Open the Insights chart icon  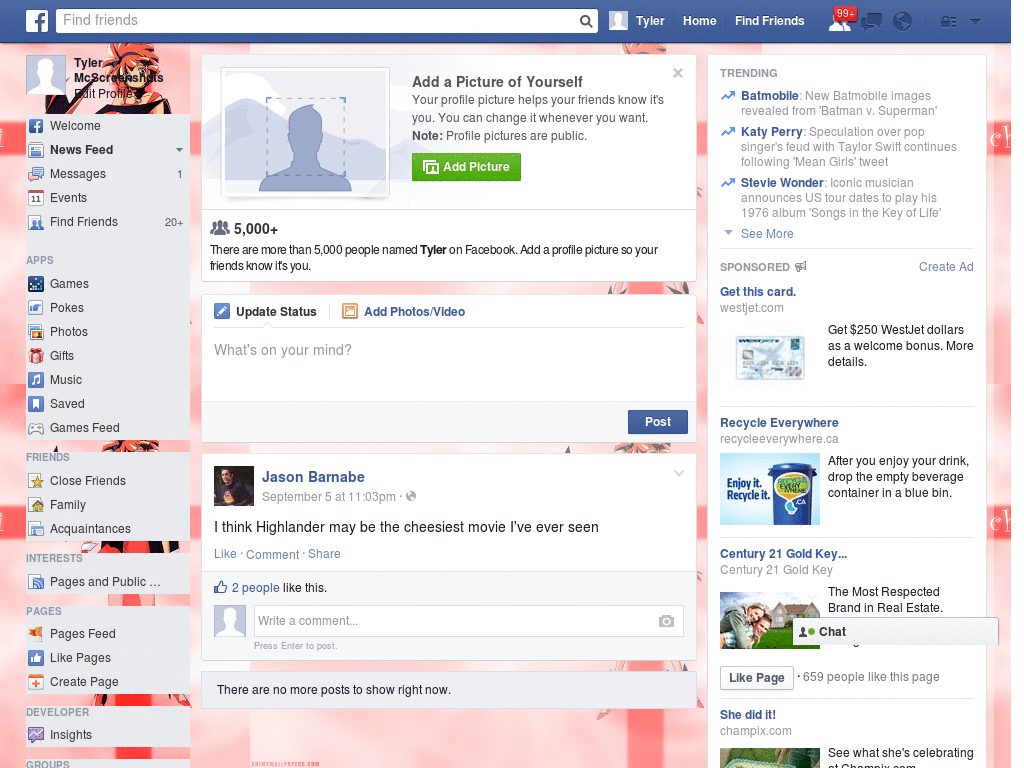[36, 735]
